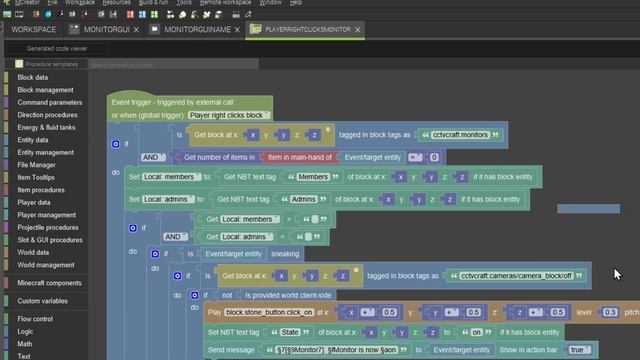Click the green grid icon in the toolbar
The width and height of the screenshot is (640, 360).
[154, 15]
